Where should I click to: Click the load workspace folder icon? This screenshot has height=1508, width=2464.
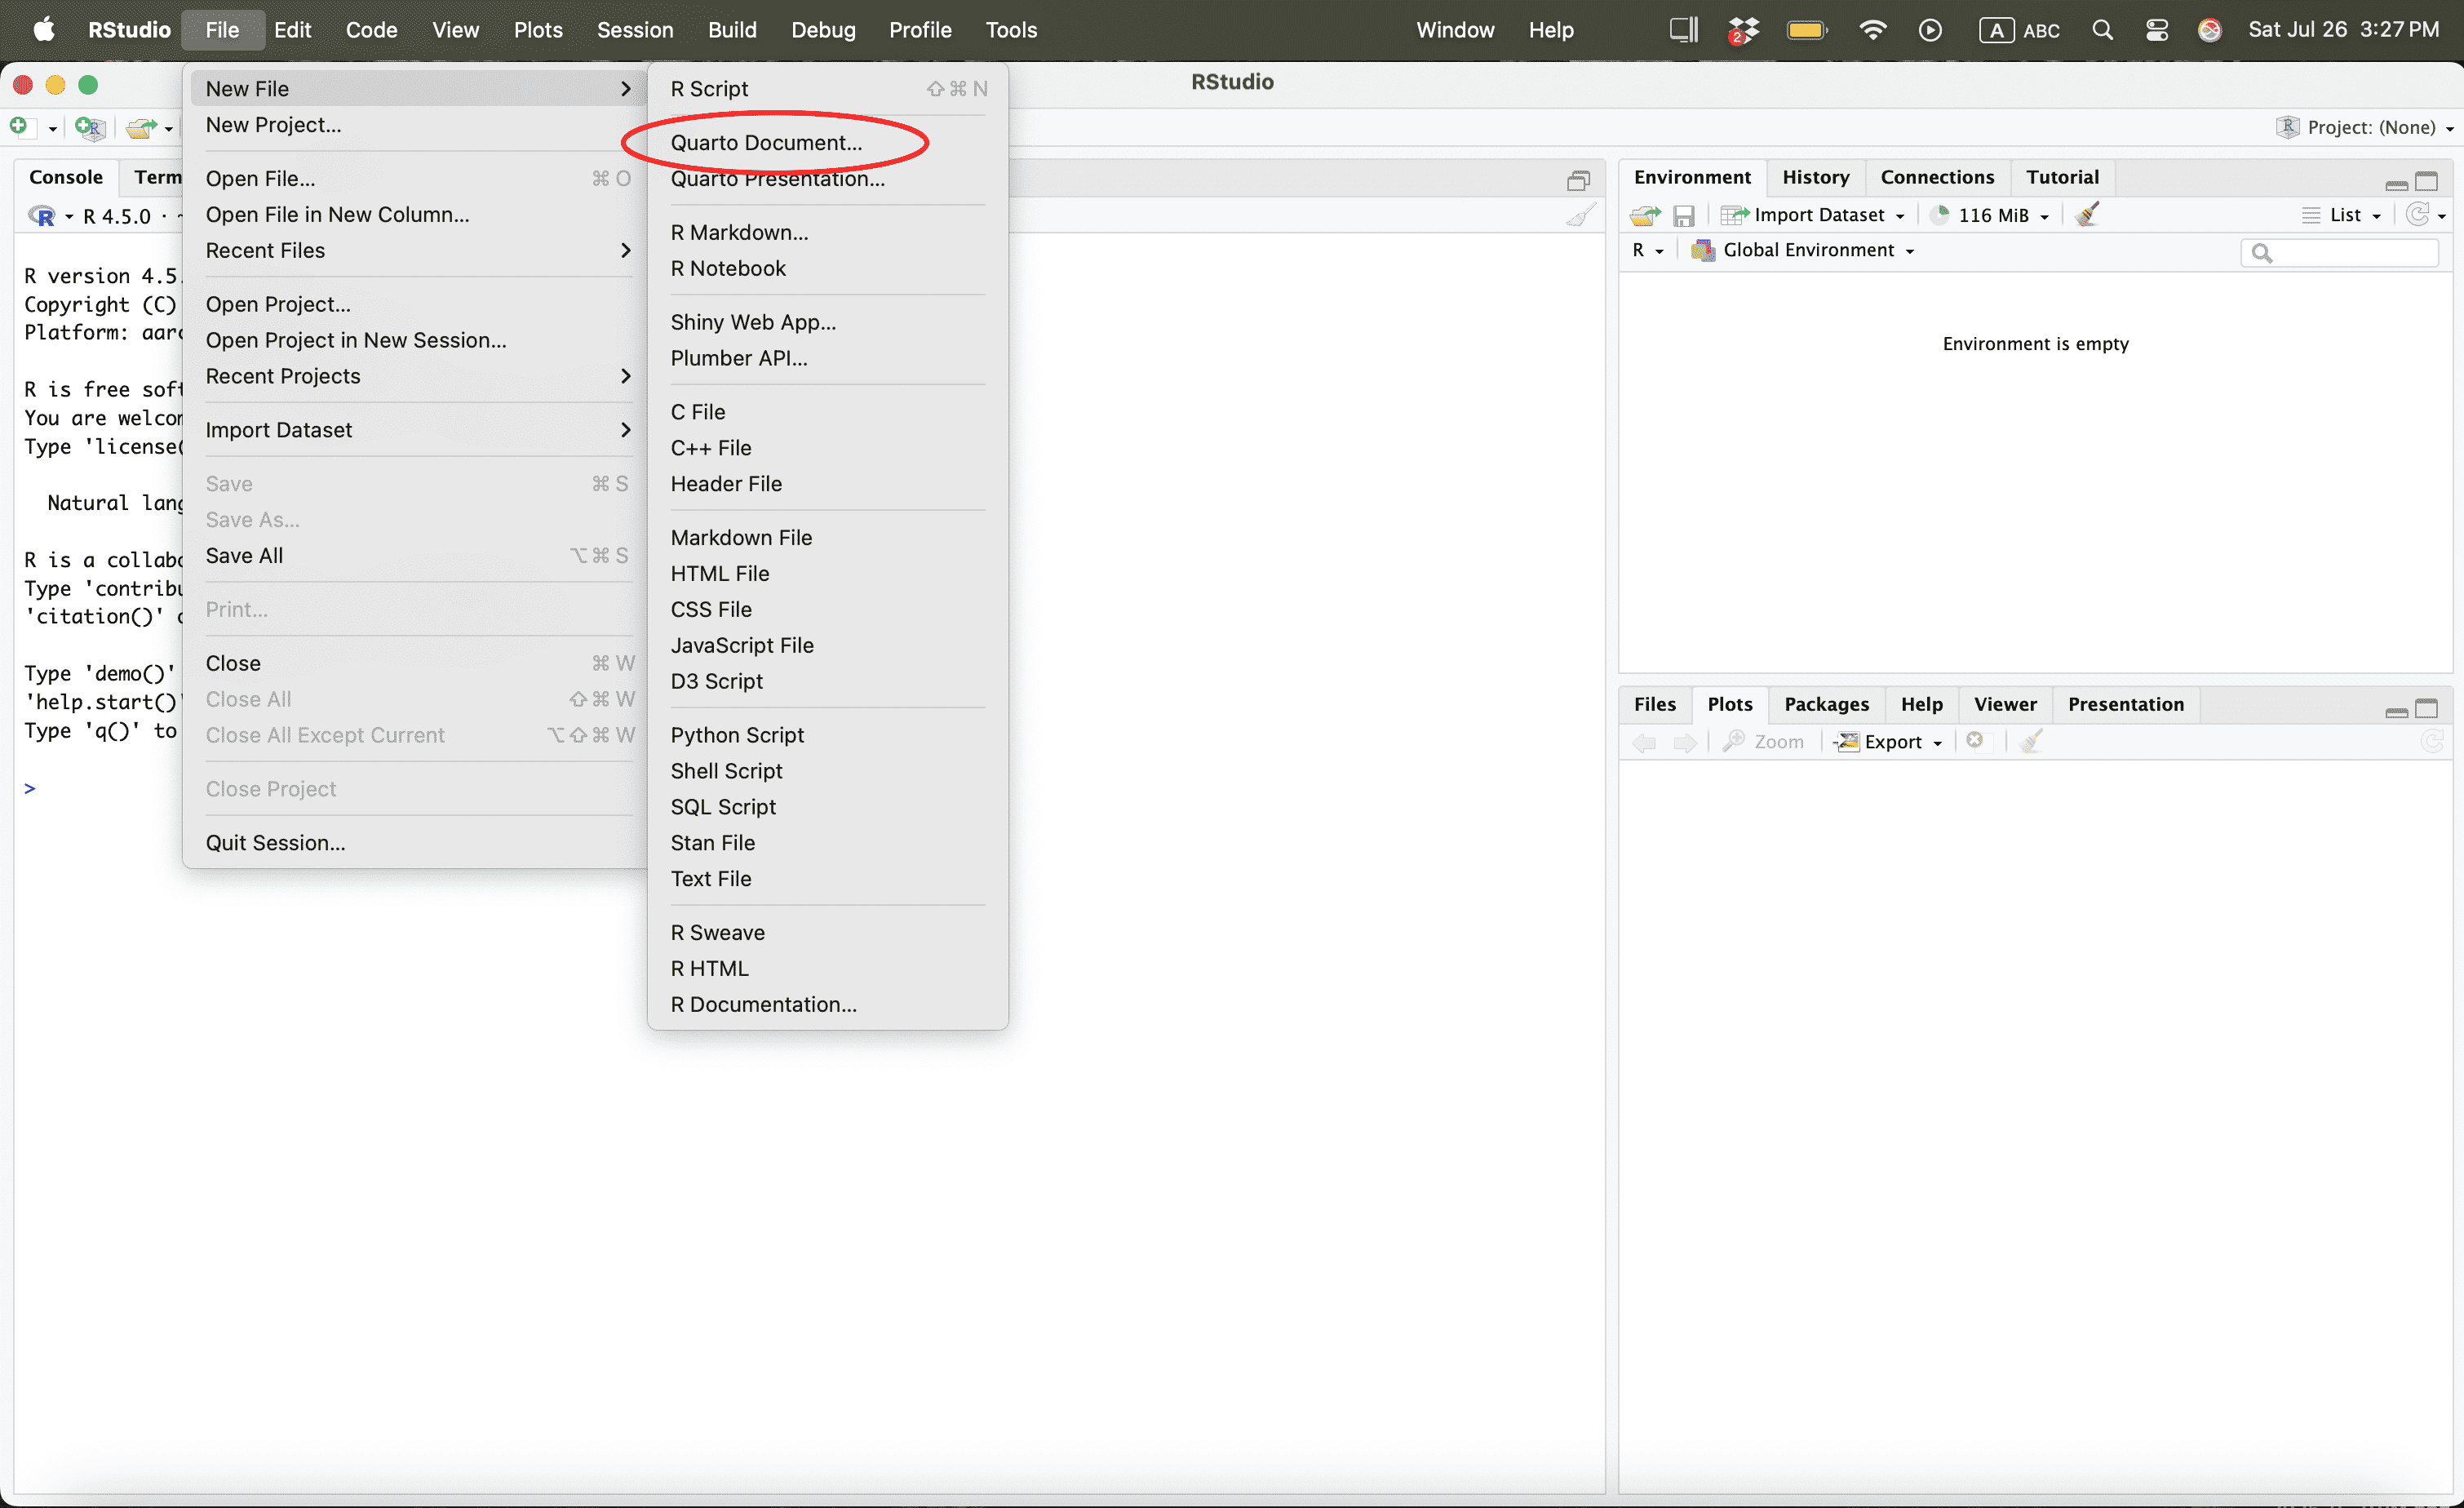coord(1645,215)
